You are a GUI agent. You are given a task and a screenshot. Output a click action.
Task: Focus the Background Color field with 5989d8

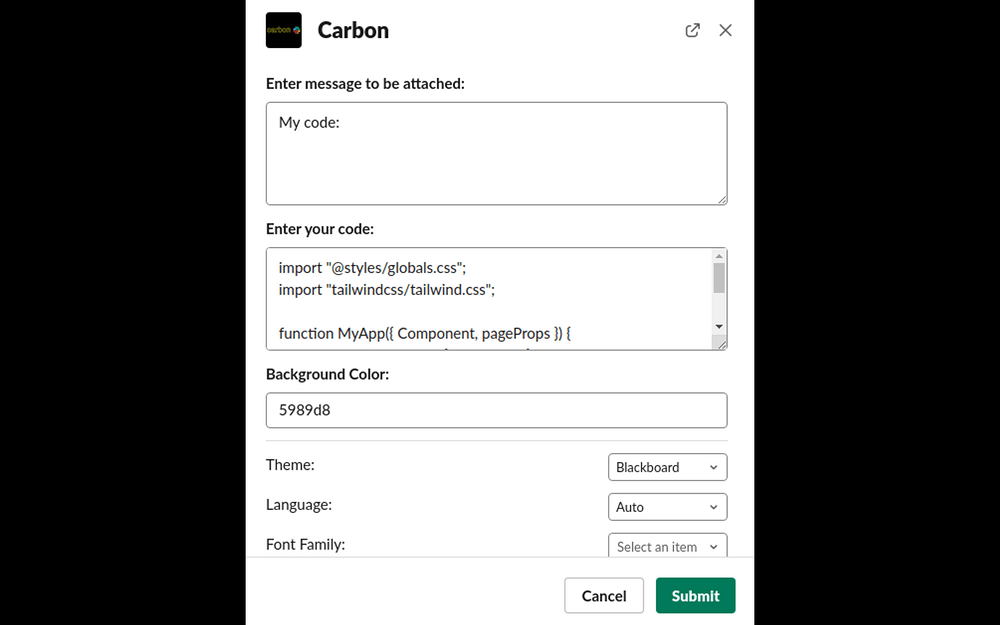pos(496,410)
